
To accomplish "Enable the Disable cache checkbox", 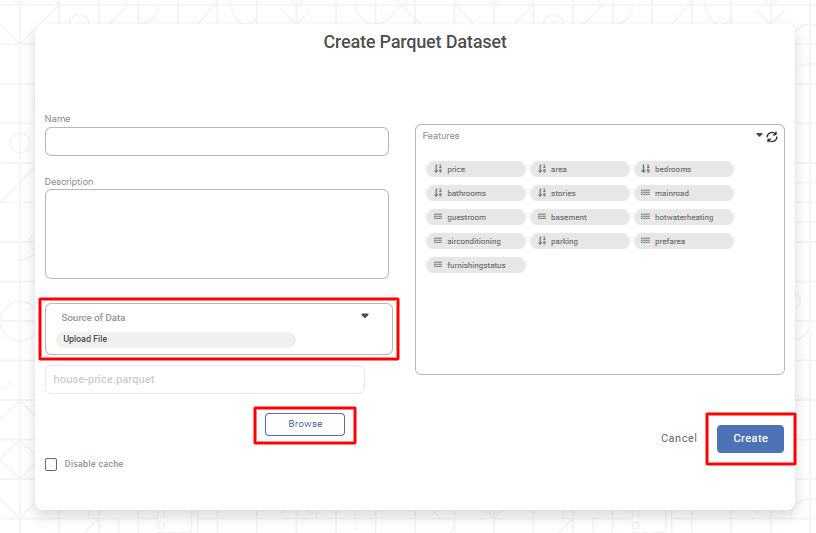I will click(x=51, y=464).
